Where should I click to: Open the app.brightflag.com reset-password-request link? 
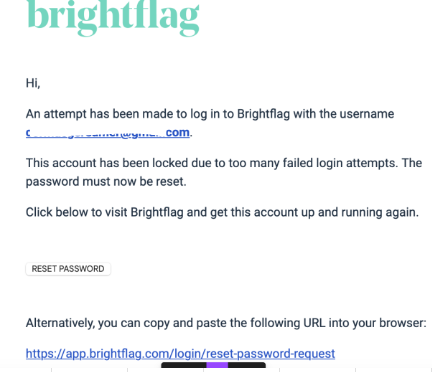coord(180,353)
